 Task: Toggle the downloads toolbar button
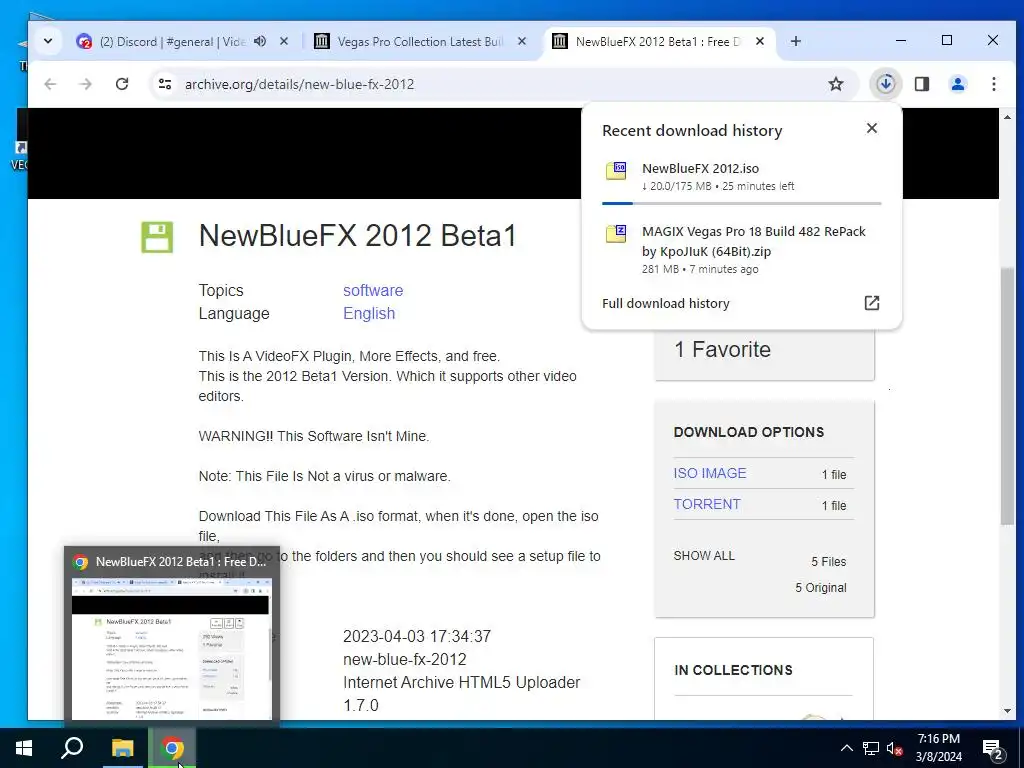(x=886, y=84)
